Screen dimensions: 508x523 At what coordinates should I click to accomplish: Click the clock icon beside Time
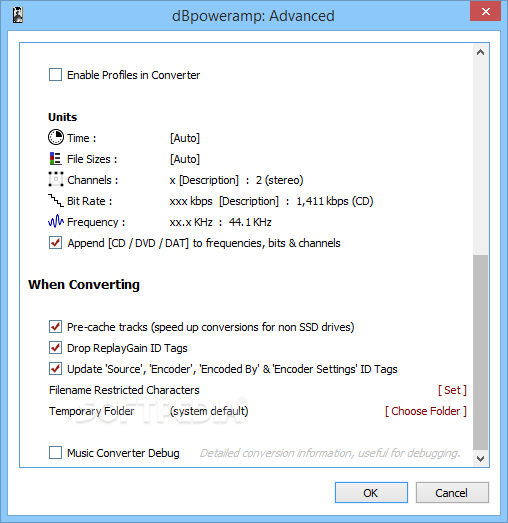pyautogui.click(x=56, y=137)
